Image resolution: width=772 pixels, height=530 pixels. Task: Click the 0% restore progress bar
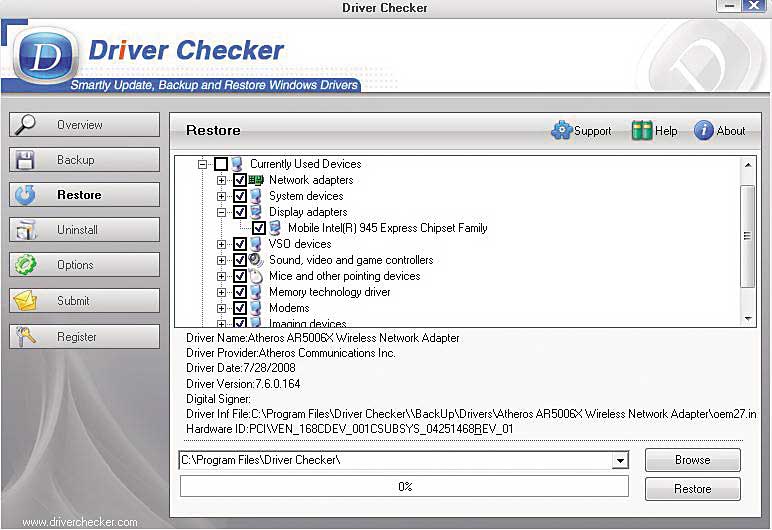404,487
